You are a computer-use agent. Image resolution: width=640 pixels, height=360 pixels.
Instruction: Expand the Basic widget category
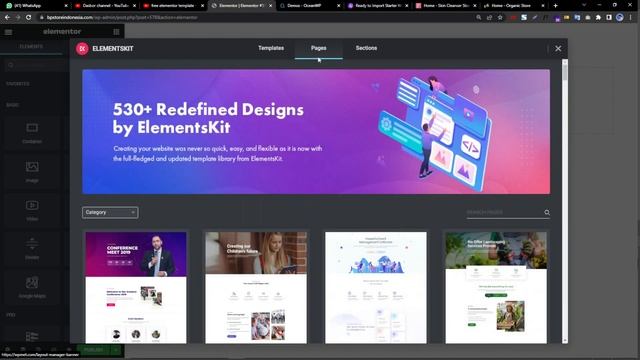(x=12, y=105)
